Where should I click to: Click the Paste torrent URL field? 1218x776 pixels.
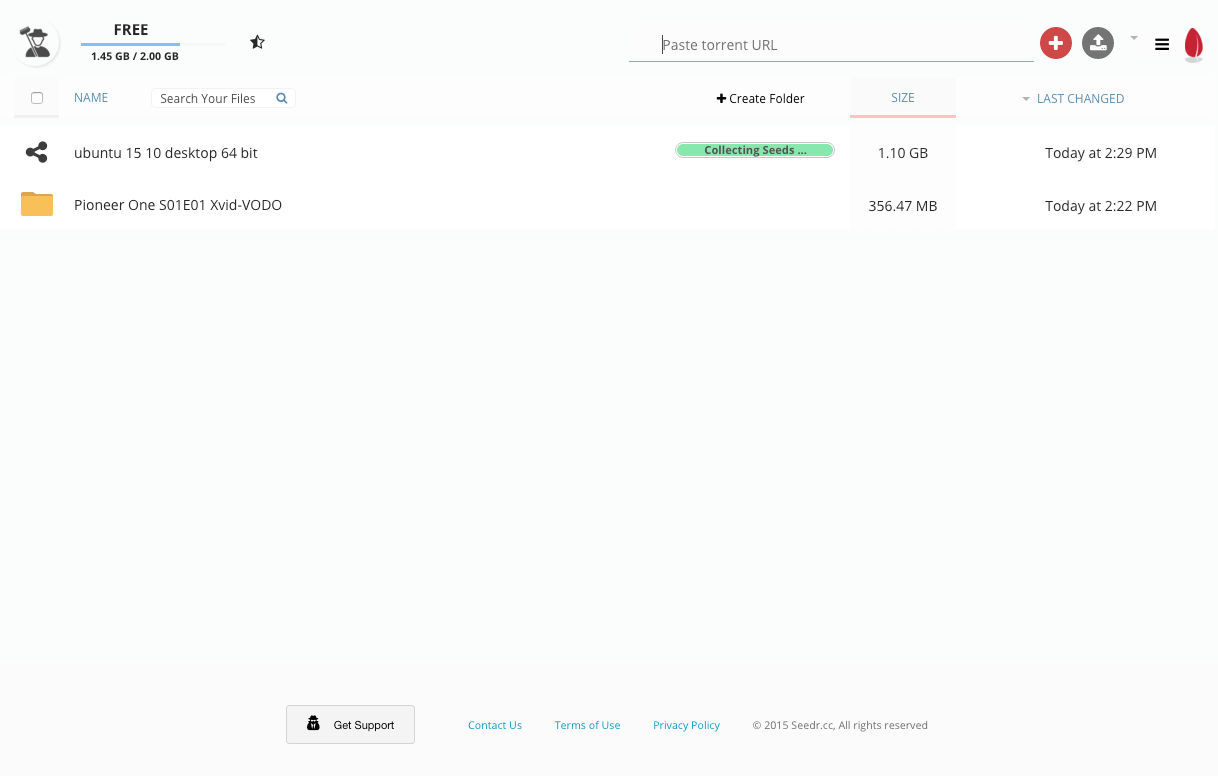tap(831, 45)
